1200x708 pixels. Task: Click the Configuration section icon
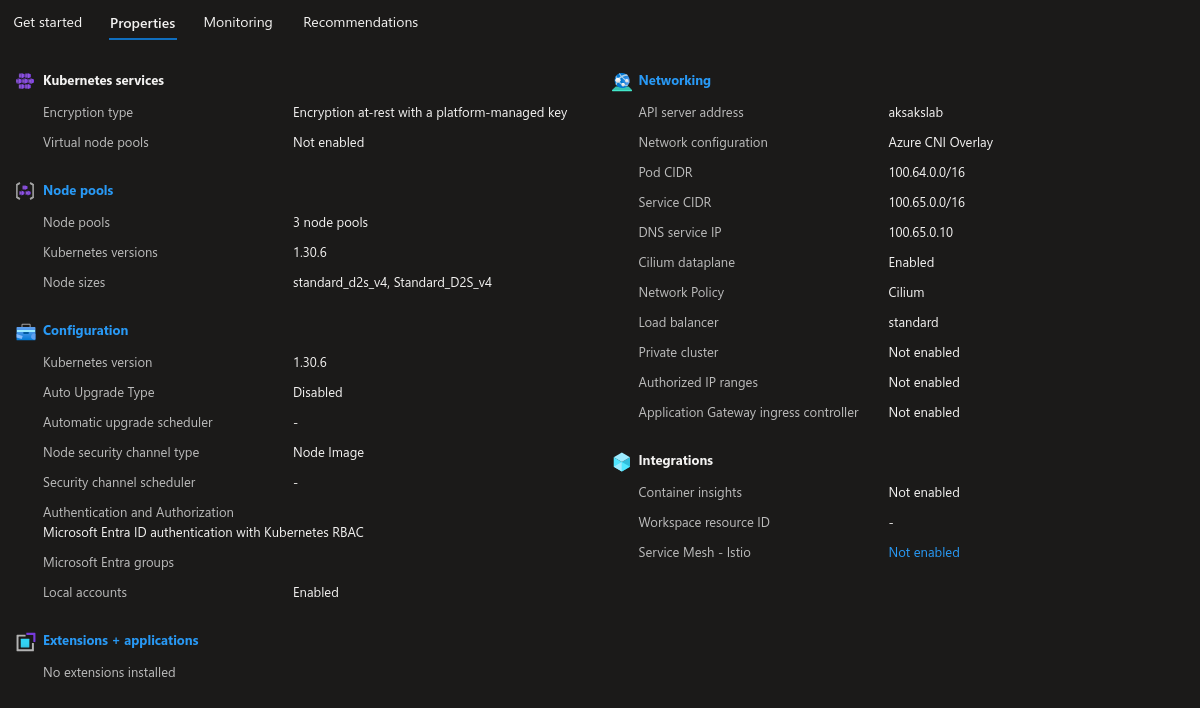[25, 331]
